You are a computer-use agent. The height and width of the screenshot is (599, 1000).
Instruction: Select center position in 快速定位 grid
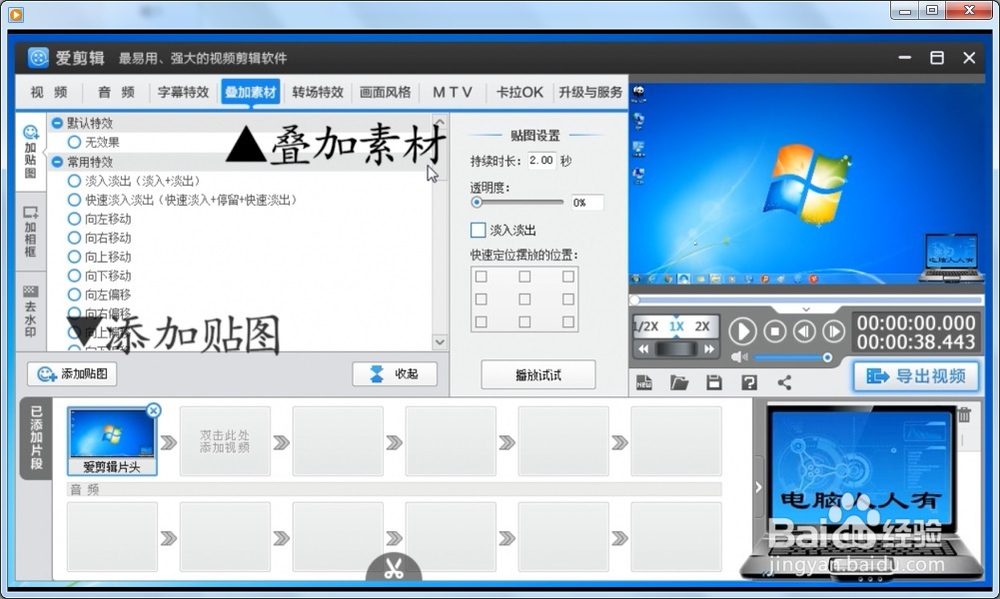(x=524, y=299)
